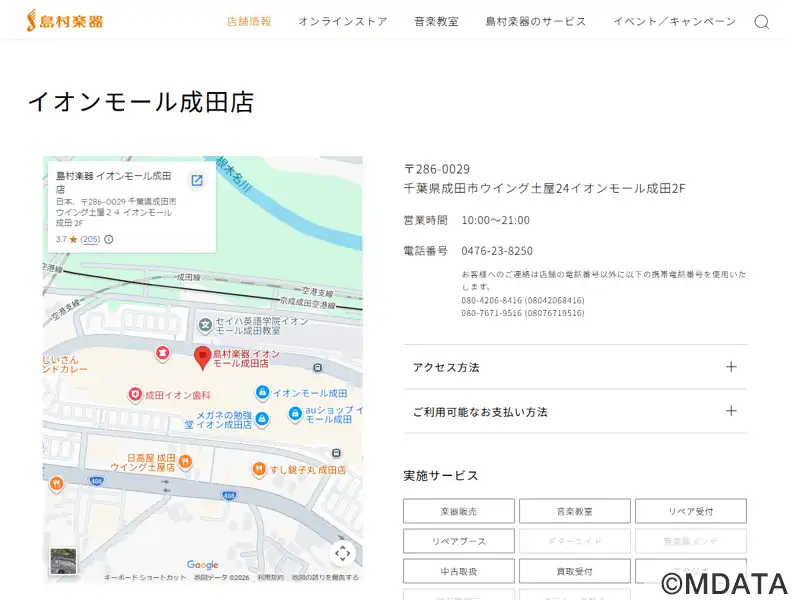Click the ギターエイド service button
The image size is (800, 600).
(575, 541)
